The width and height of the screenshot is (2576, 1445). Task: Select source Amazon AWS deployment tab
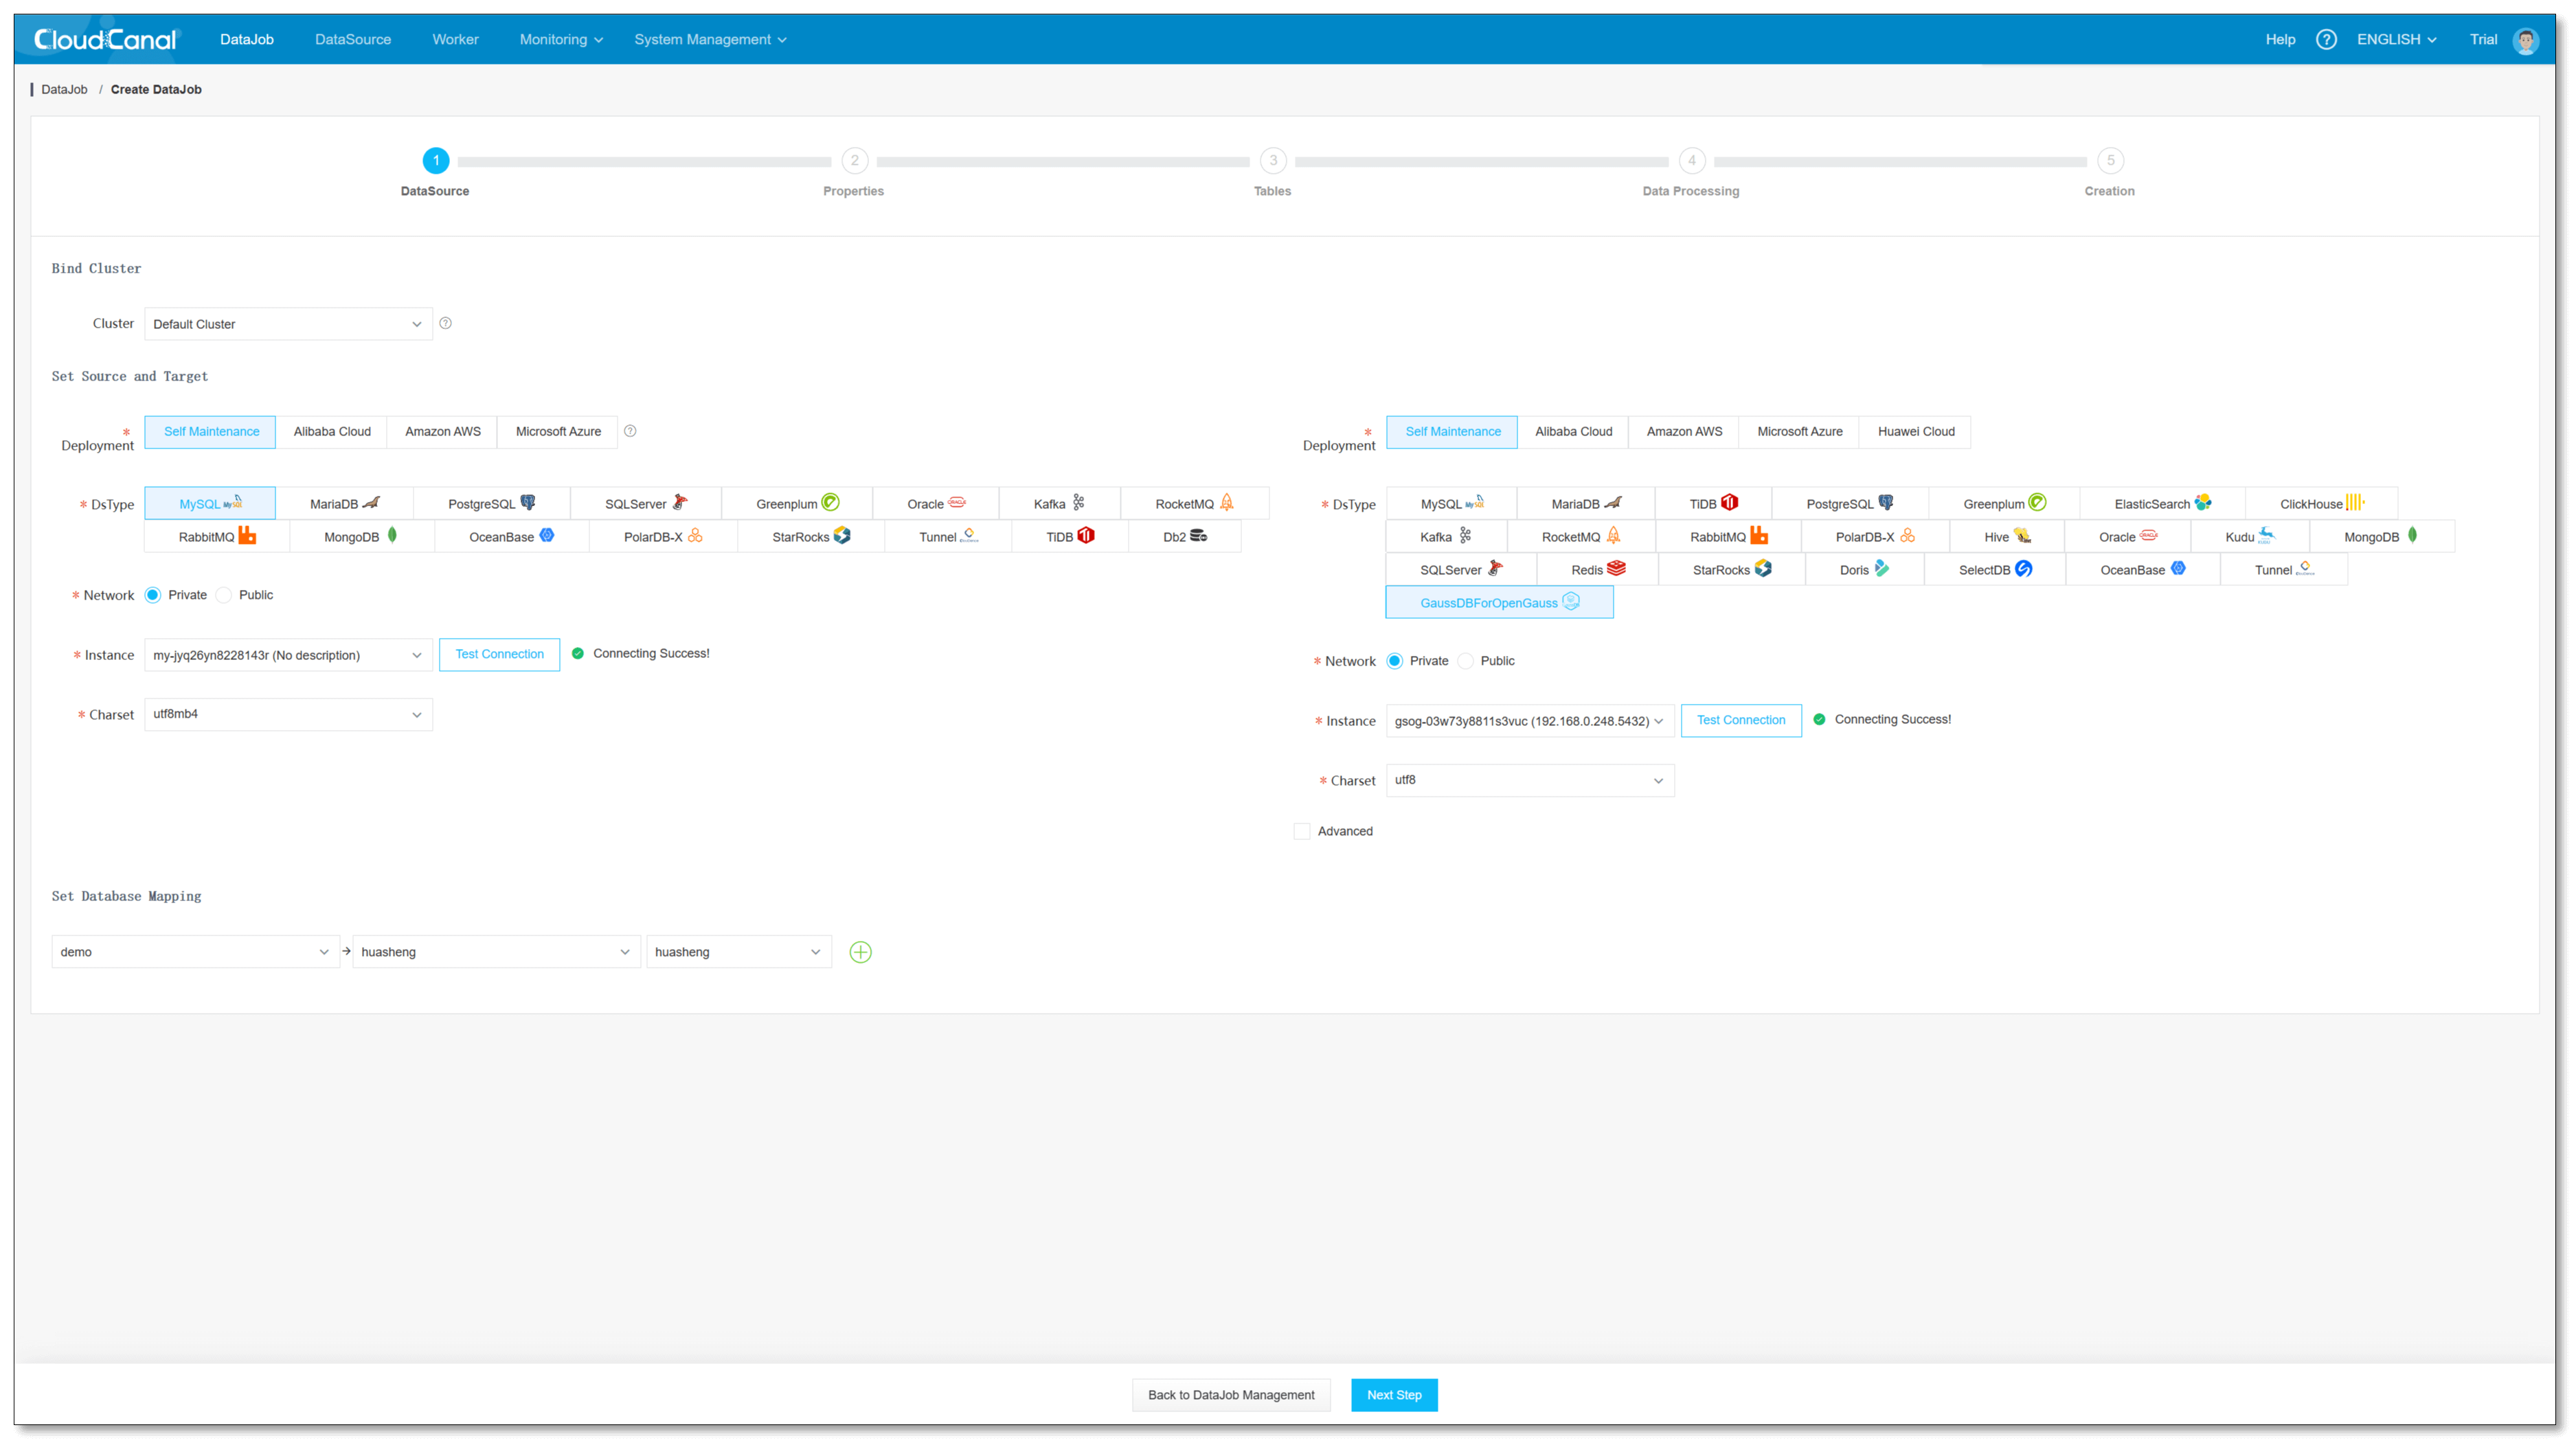coord(443,432)
